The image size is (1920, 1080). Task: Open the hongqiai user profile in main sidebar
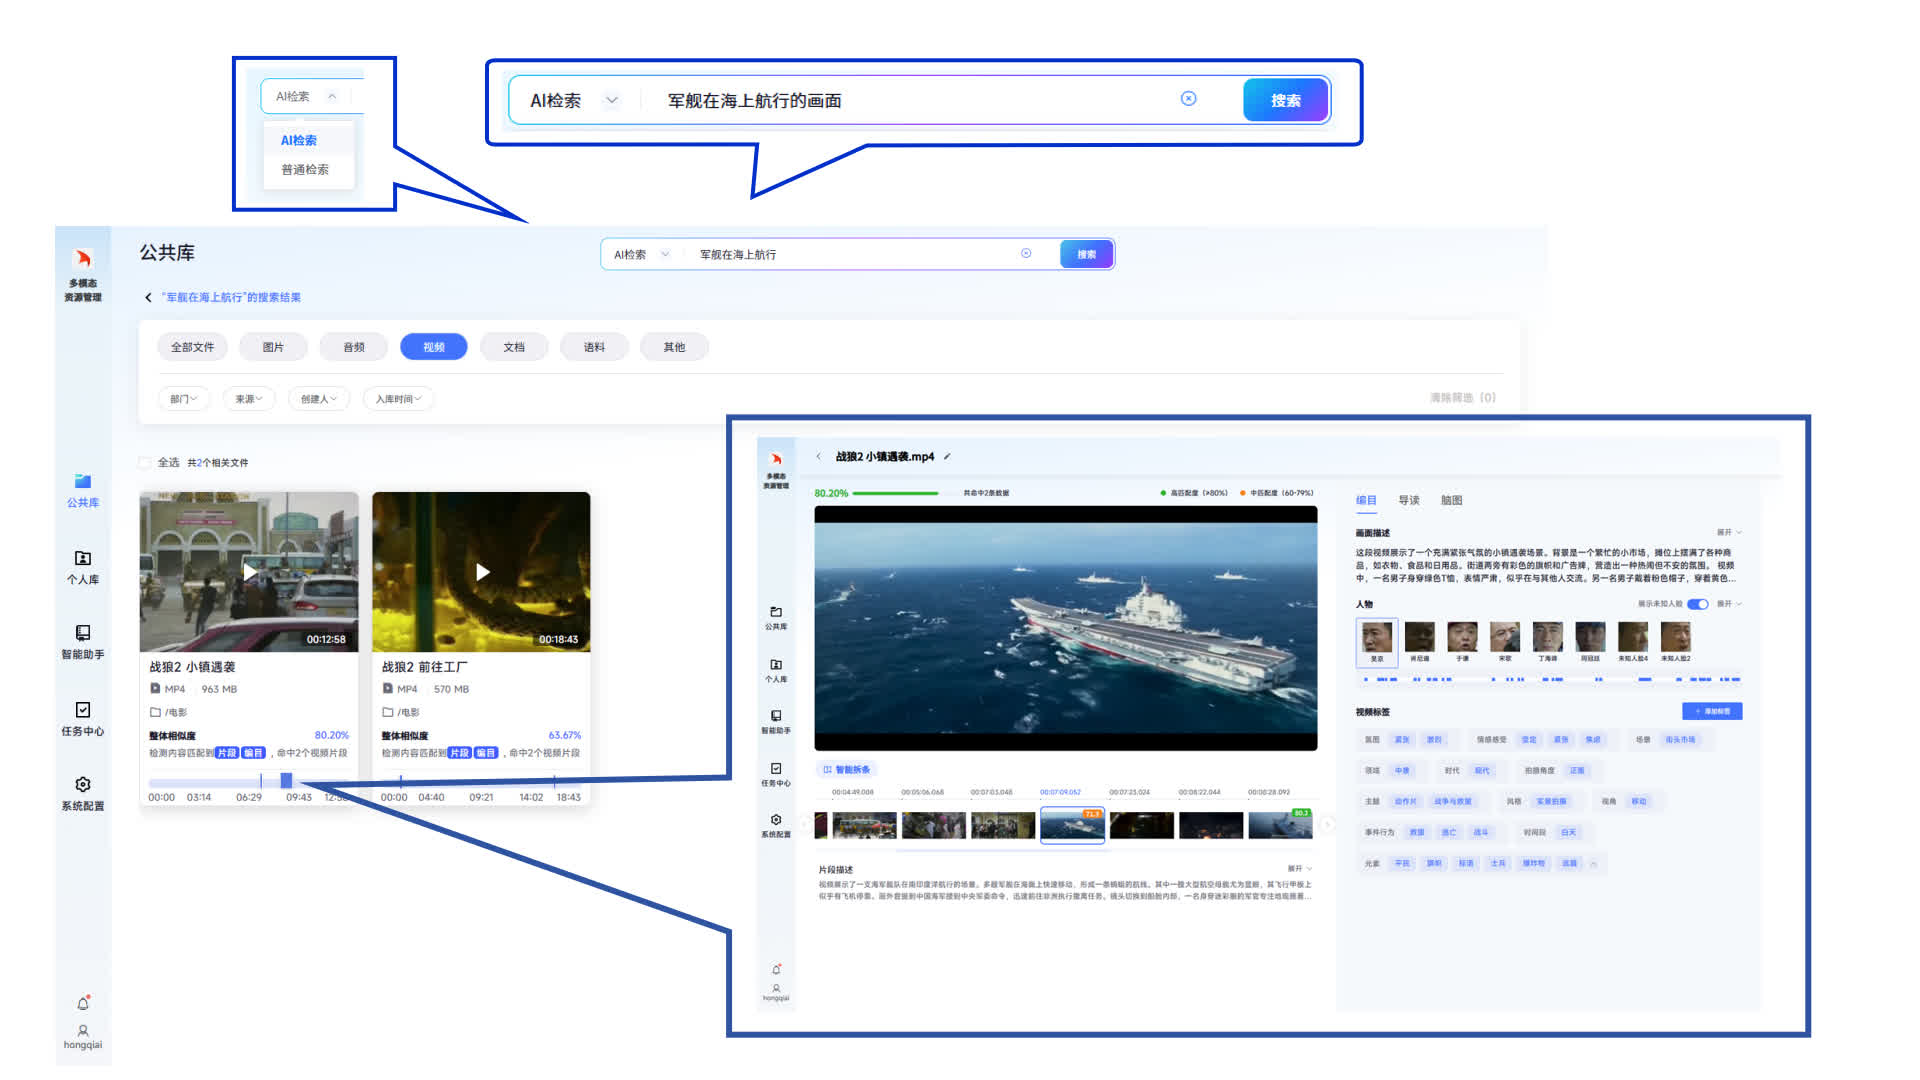click(x=83, y=1037)
